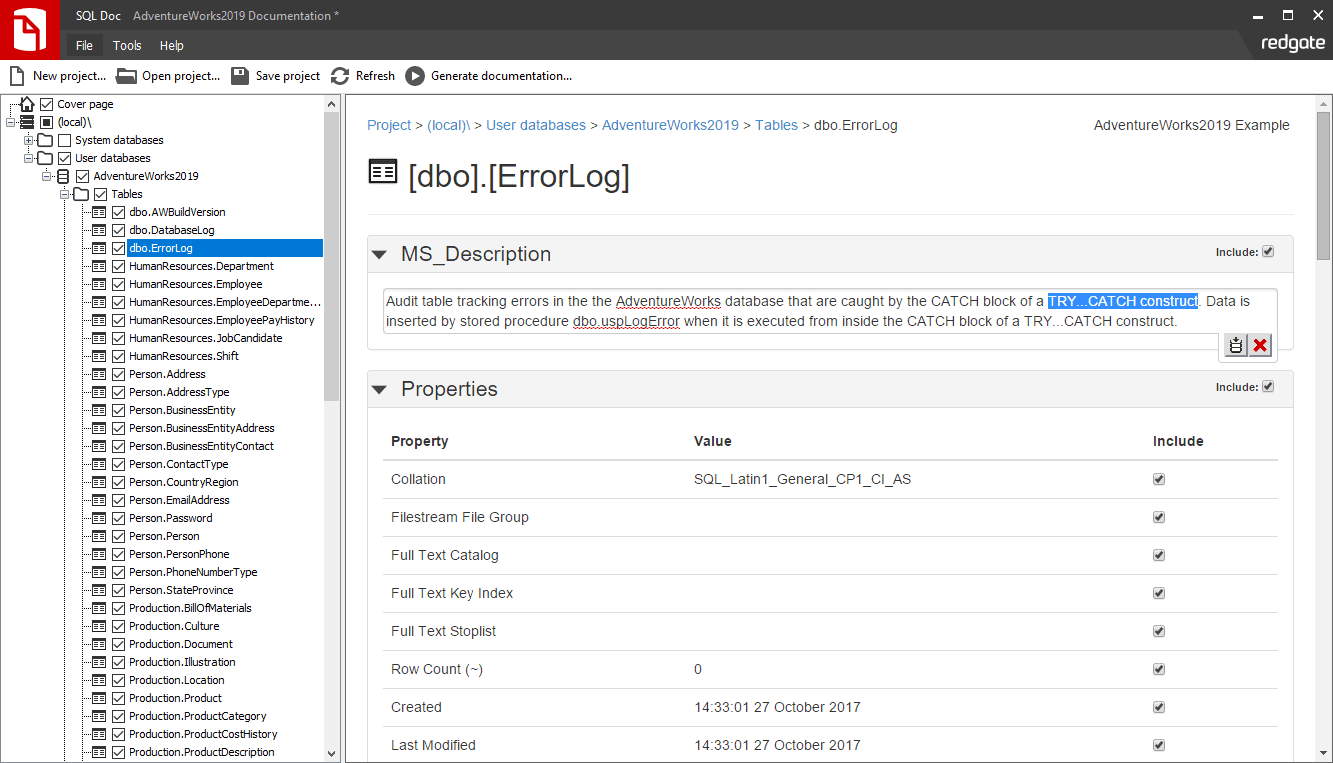Follow the dbo.uspLogError link in the description
1333x763 pixels.
[626, 322]
